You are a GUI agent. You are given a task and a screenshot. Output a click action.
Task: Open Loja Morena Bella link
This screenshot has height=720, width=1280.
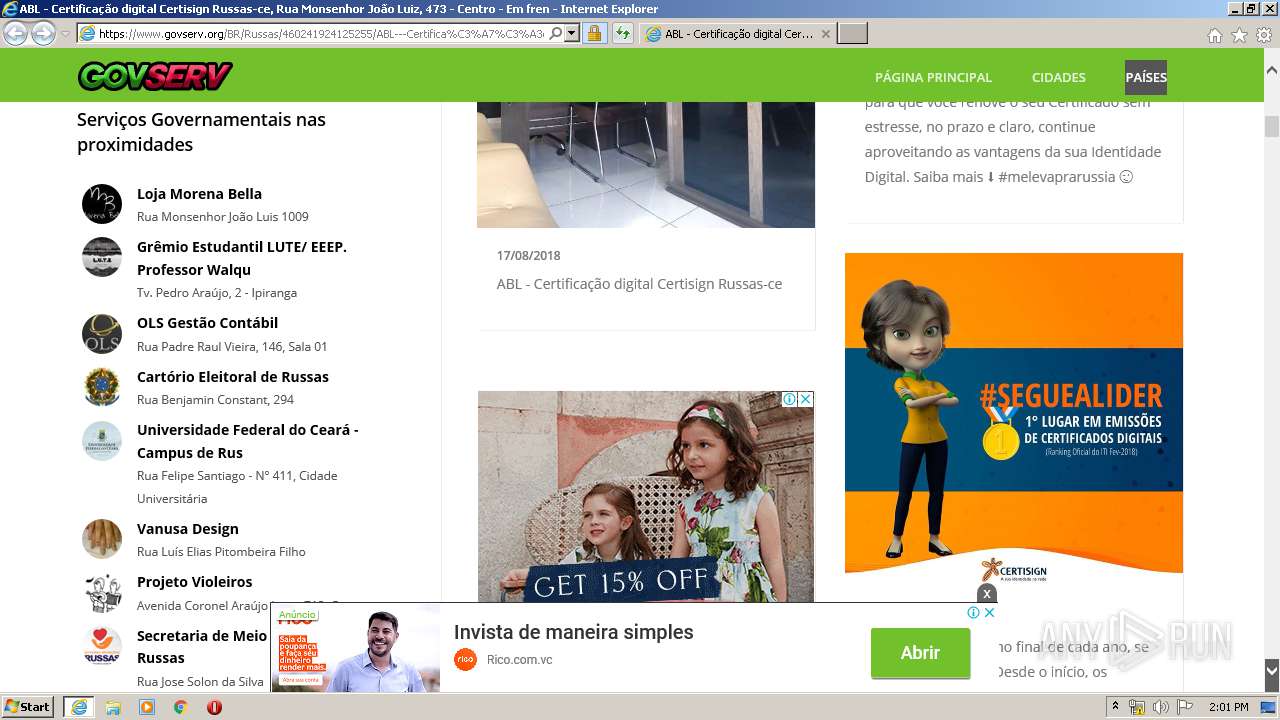coord(199,194)
